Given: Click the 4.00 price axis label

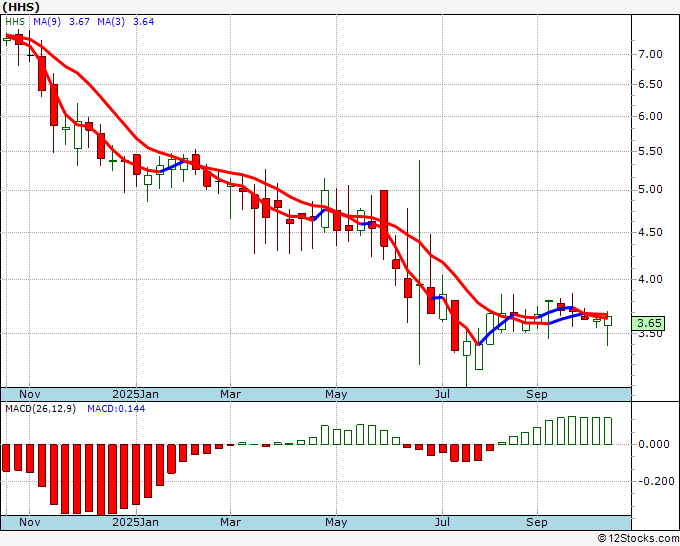Looking at the screenshot, I should 650,279.
